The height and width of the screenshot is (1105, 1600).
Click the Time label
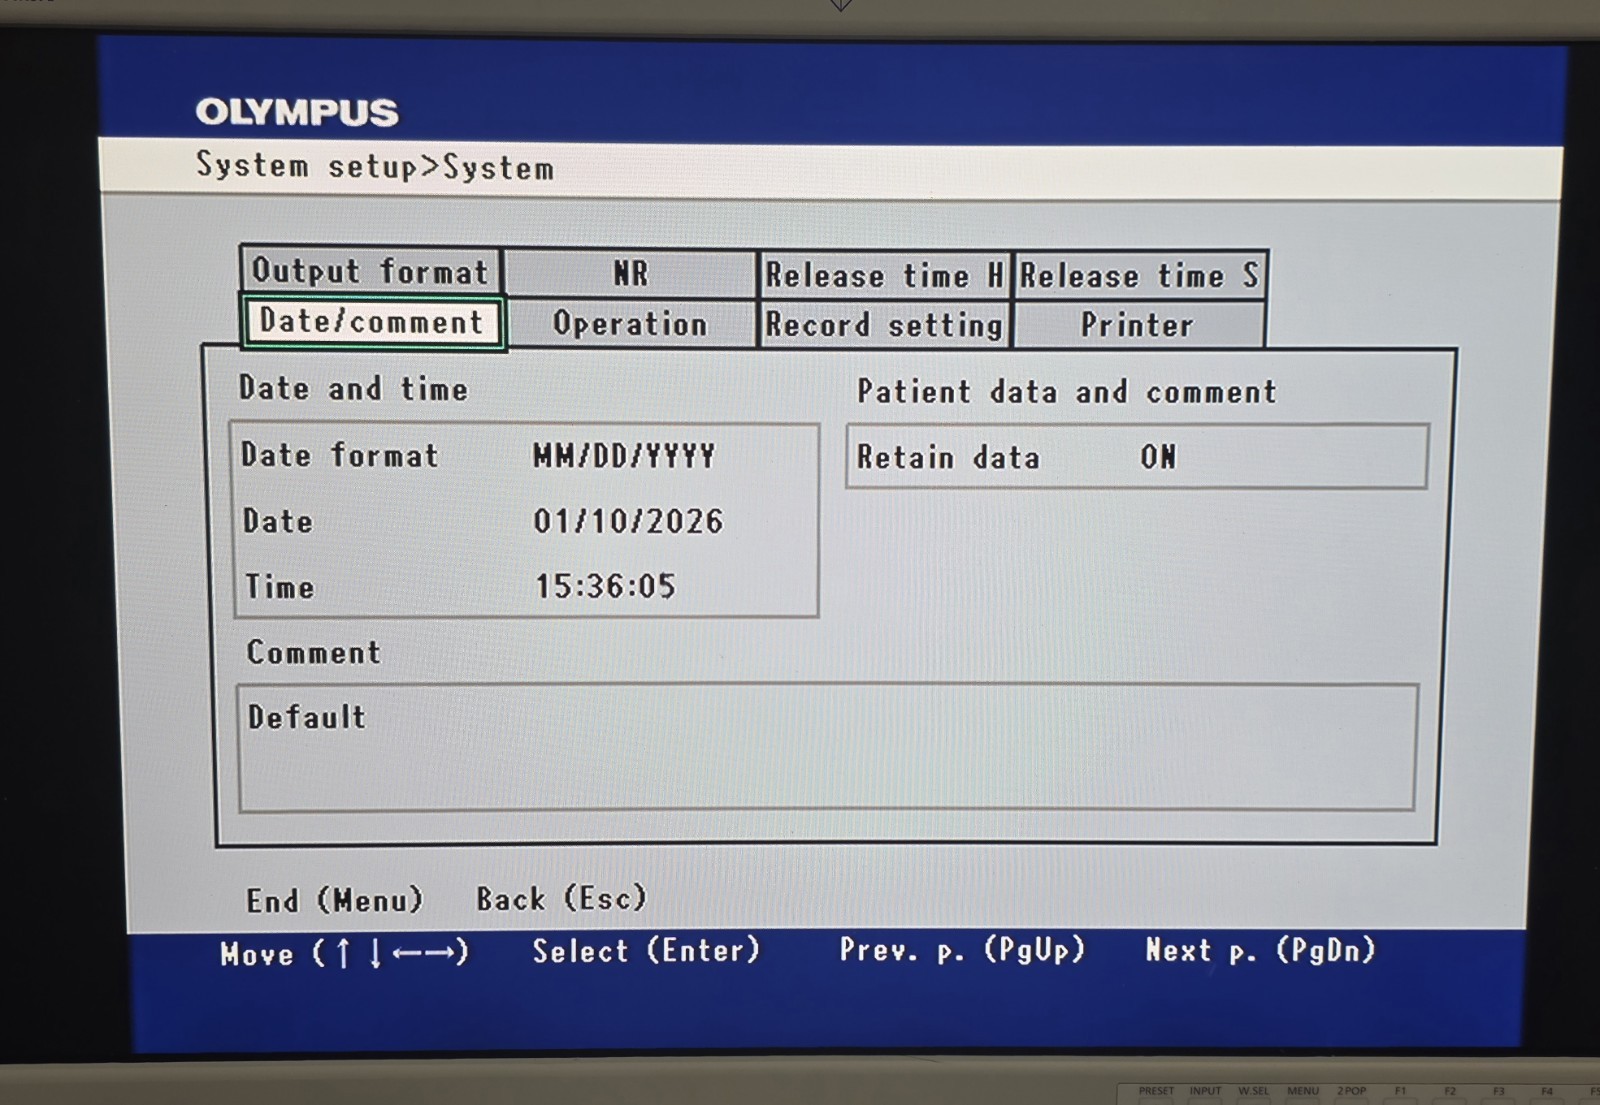coord(280,586)
